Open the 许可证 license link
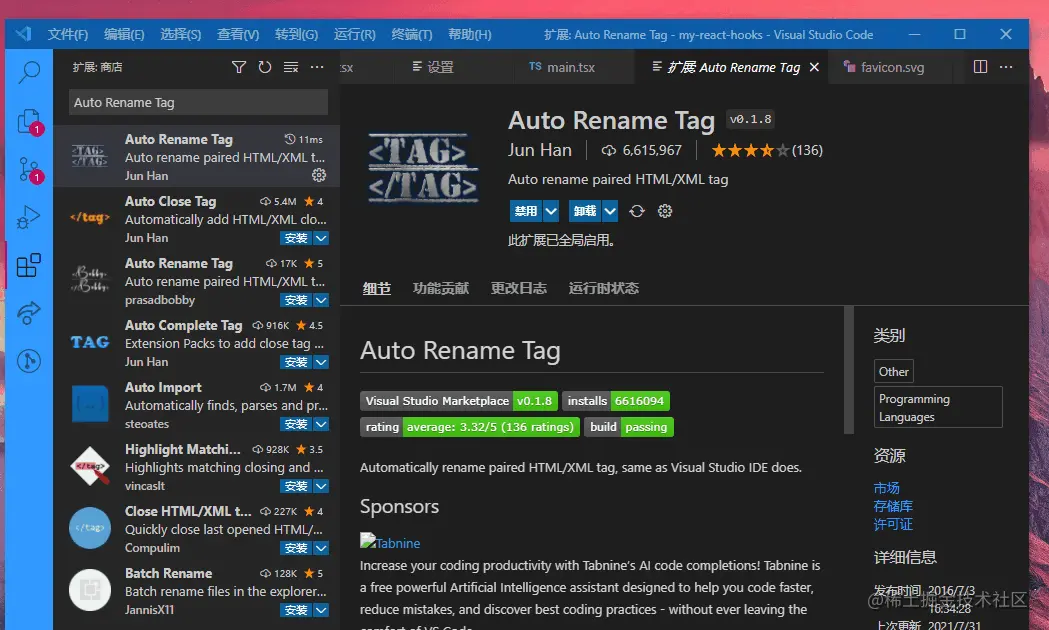The width and height of the screenshot is (1049, 630). coord(893,524)
